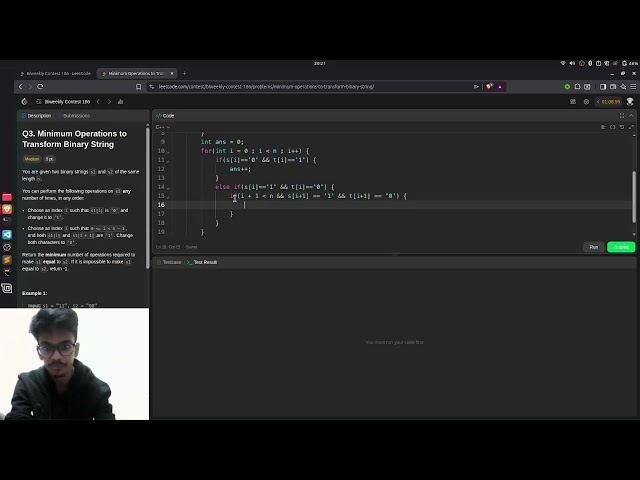Open Brave Shields lion icon

(x=489, y=87)
